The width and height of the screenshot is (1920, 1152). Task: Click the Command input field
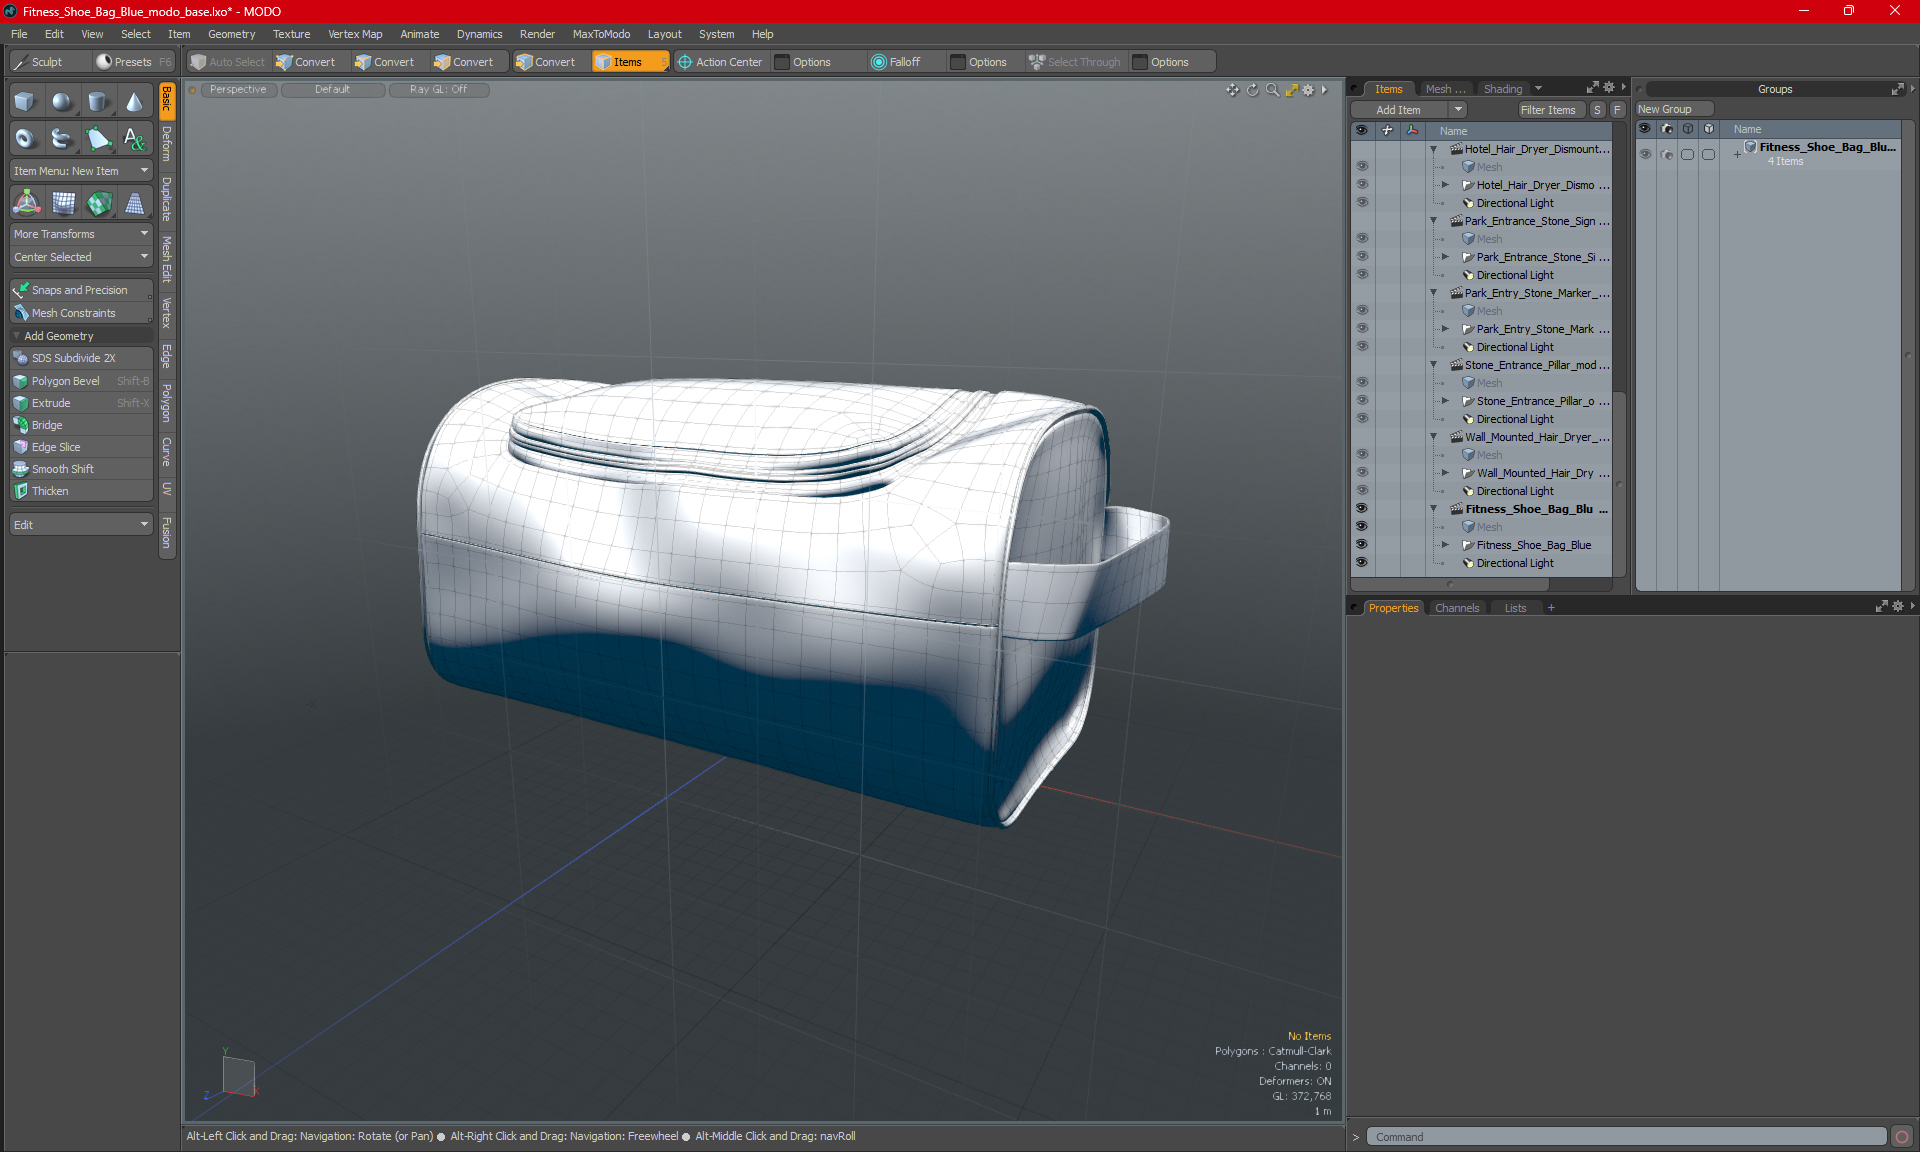point(1625,1137)
